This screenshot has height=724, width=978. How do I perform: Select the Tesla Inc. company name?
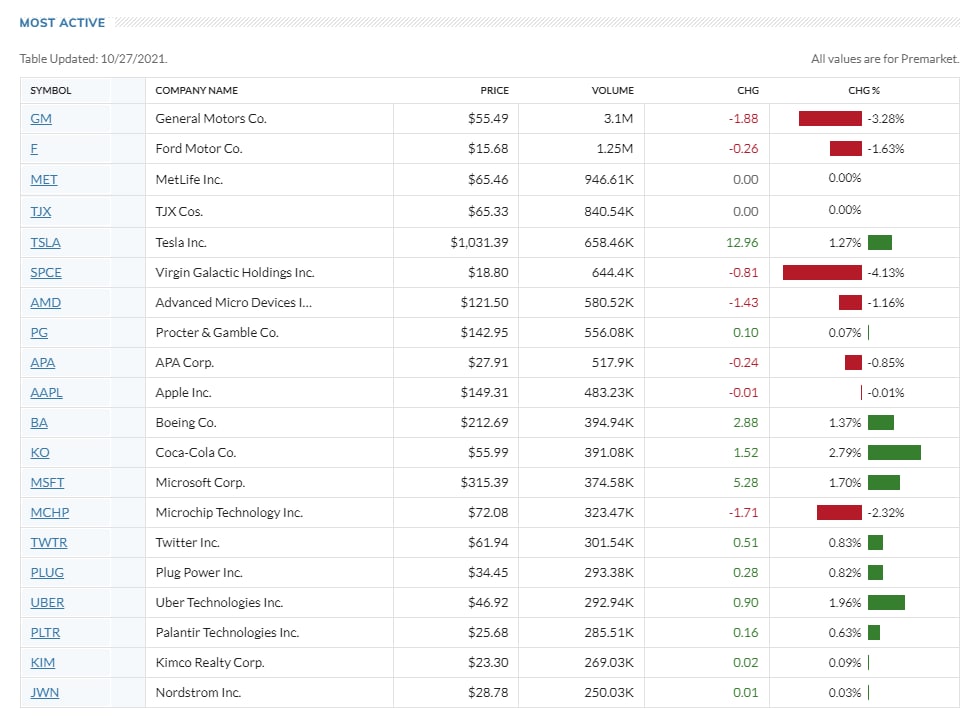click(x=181, y=243)
